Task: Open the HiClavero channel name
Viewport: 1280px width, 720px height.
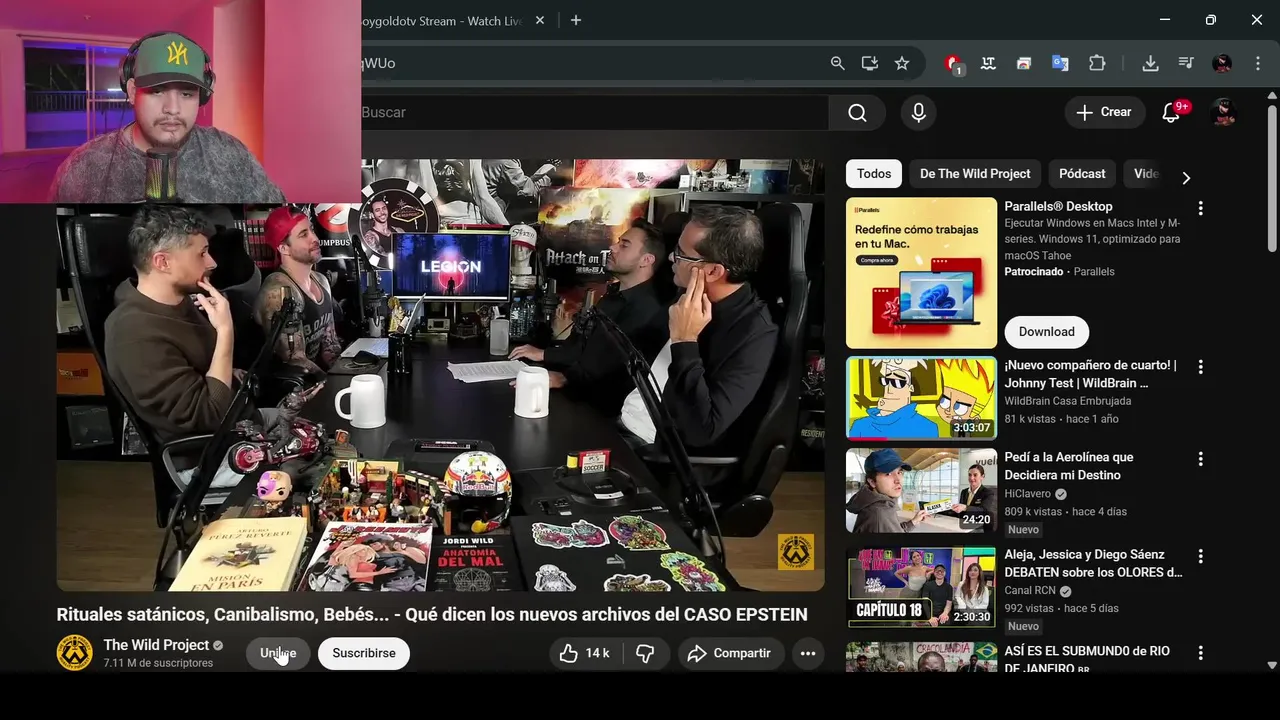Action: (1027, 494)
